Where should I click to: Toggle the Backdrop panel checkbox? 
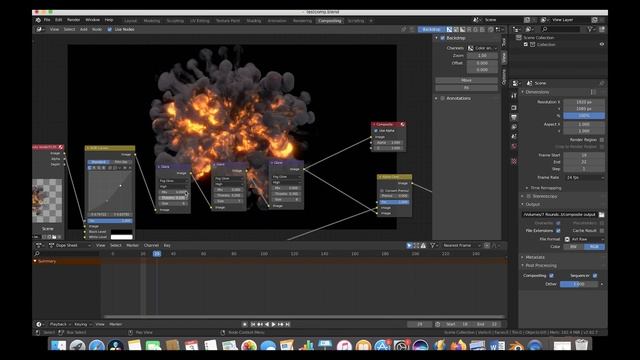coord(442,38)
